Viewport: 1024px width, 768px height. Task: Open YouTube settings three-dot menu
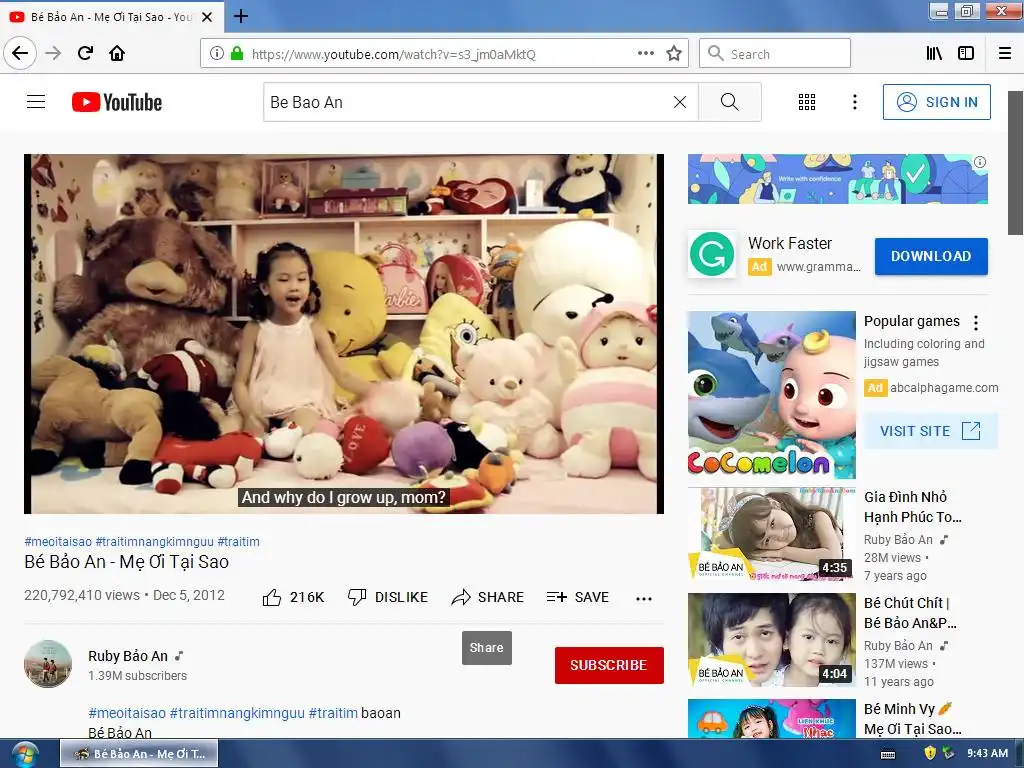(855, 102)
